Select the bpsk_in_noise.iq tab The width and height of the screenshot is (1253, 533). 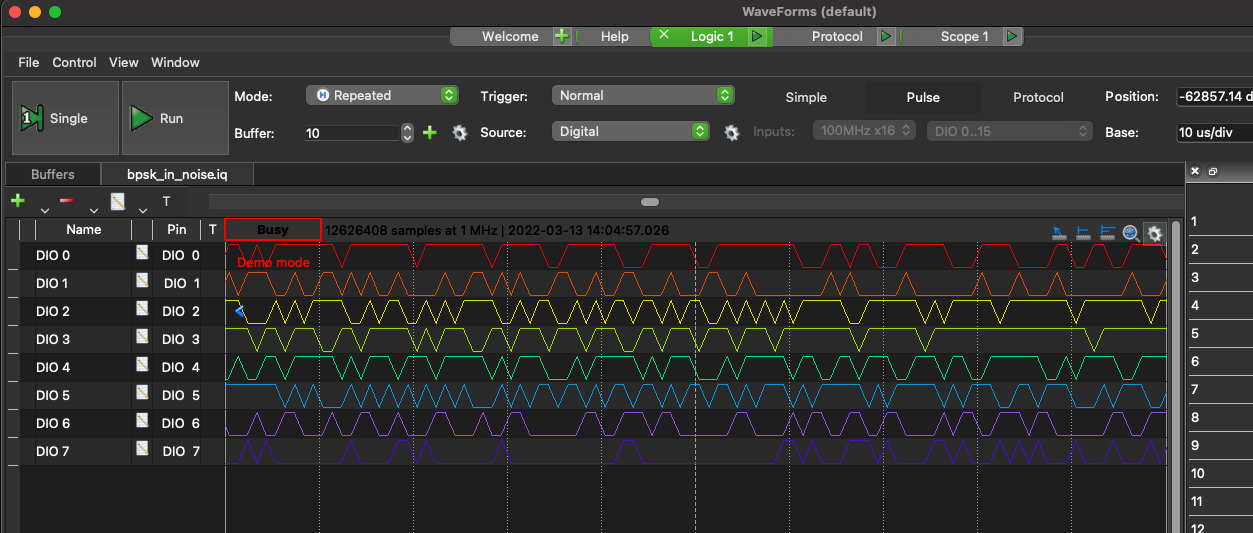click(177, 174)
